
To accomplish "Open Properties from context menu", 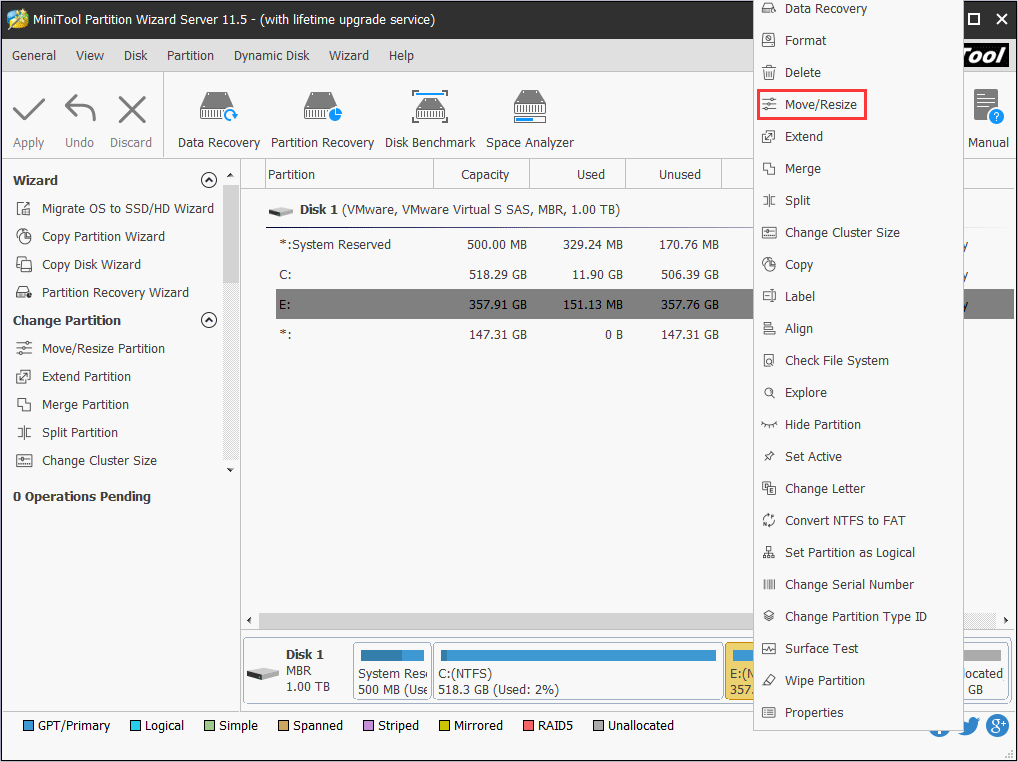I will click(858, 713).
